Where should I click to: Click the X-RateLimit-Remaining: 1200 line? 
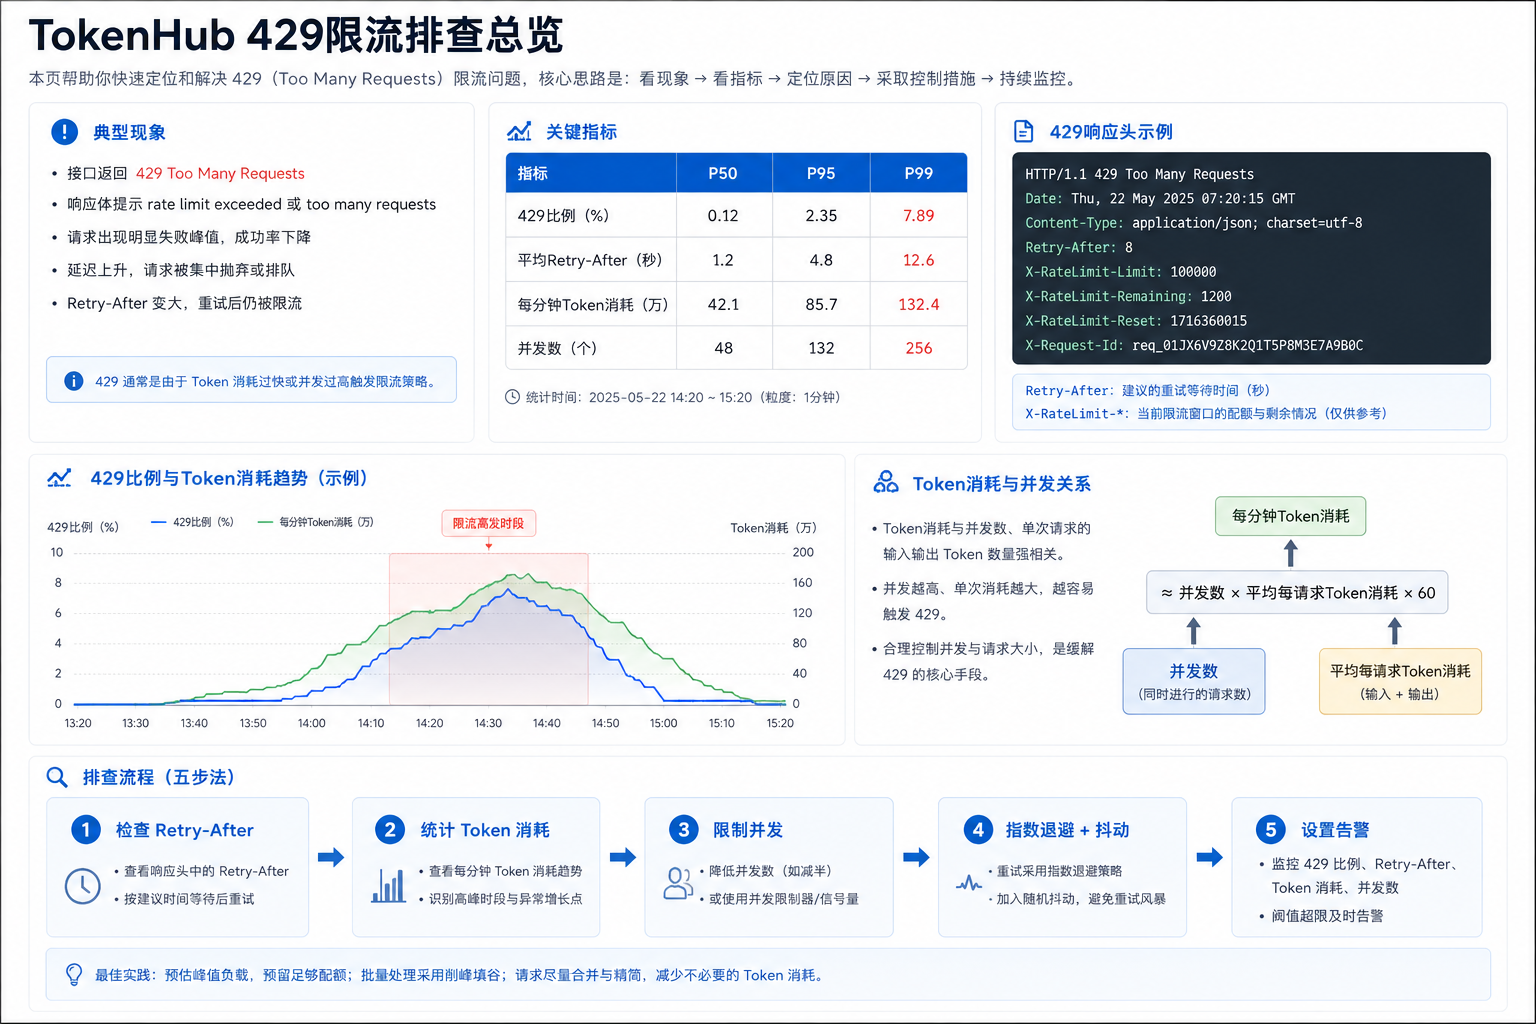click(1128, 296)
